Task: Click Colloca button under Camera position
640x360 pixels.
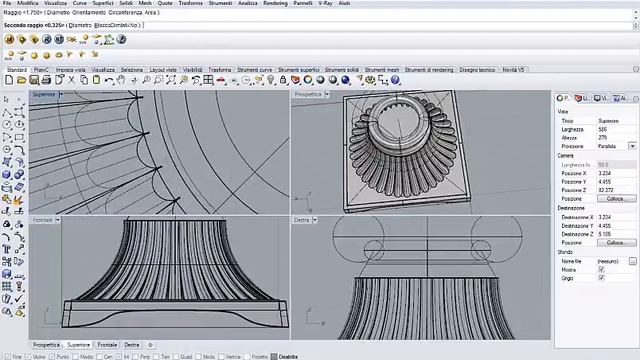Action: [616, 199]
